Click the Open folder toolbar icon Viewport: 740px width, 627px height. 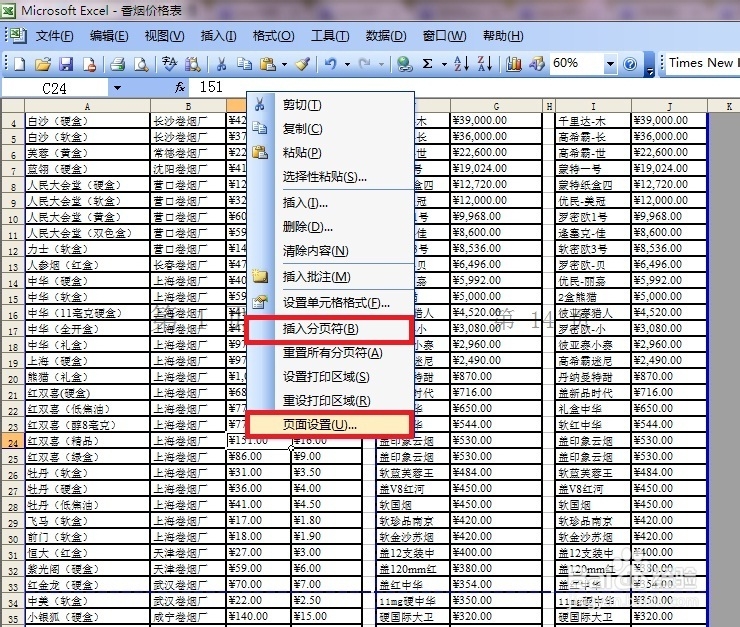click(x=42, y=64)
